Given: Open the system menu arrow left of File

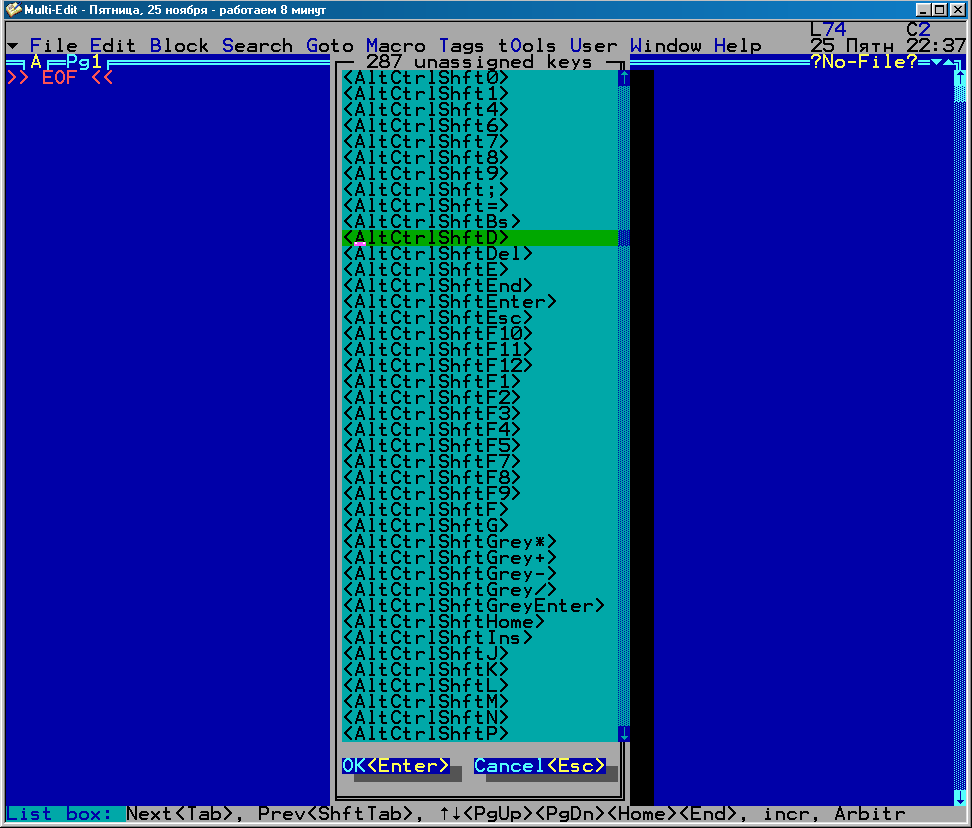Looking at the screenshot, I should click(x=12, y=47).
